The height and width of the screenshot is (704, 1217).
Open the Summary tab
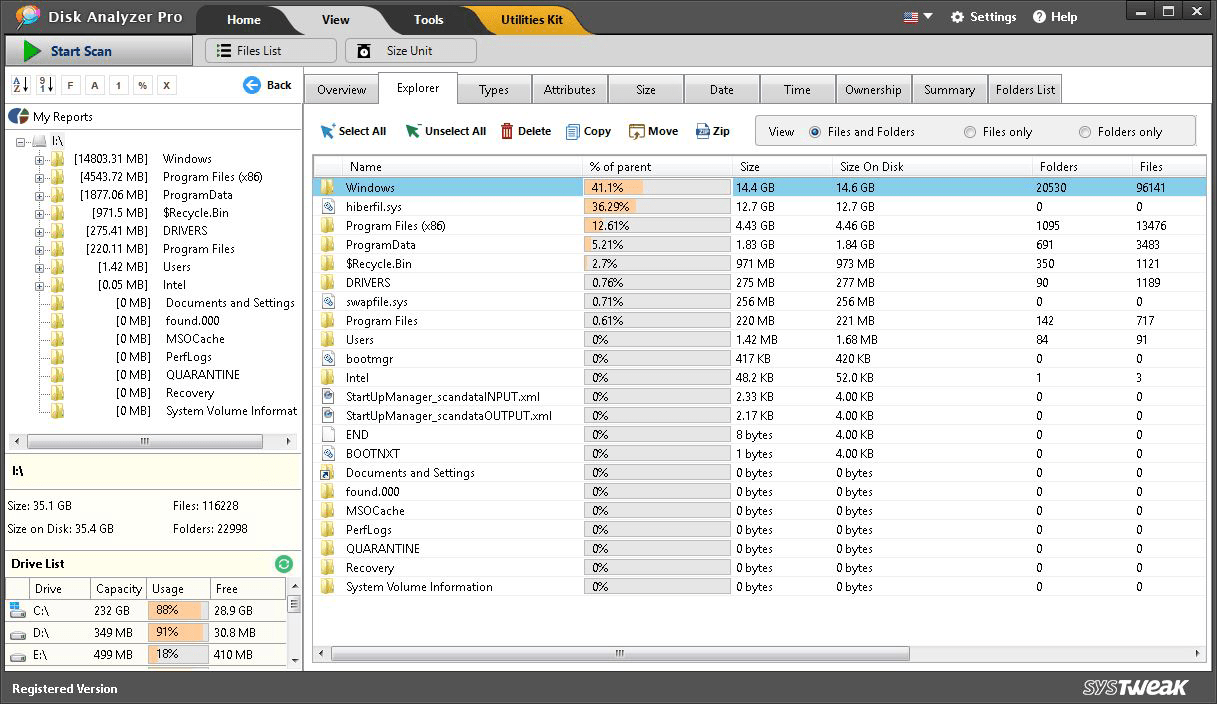[949, 90]
